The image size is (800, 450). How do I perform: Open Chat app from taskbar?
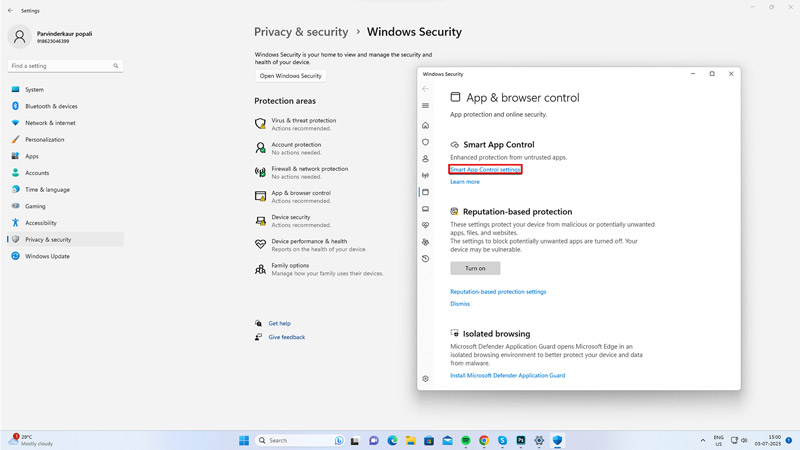[x=373, y=440]
